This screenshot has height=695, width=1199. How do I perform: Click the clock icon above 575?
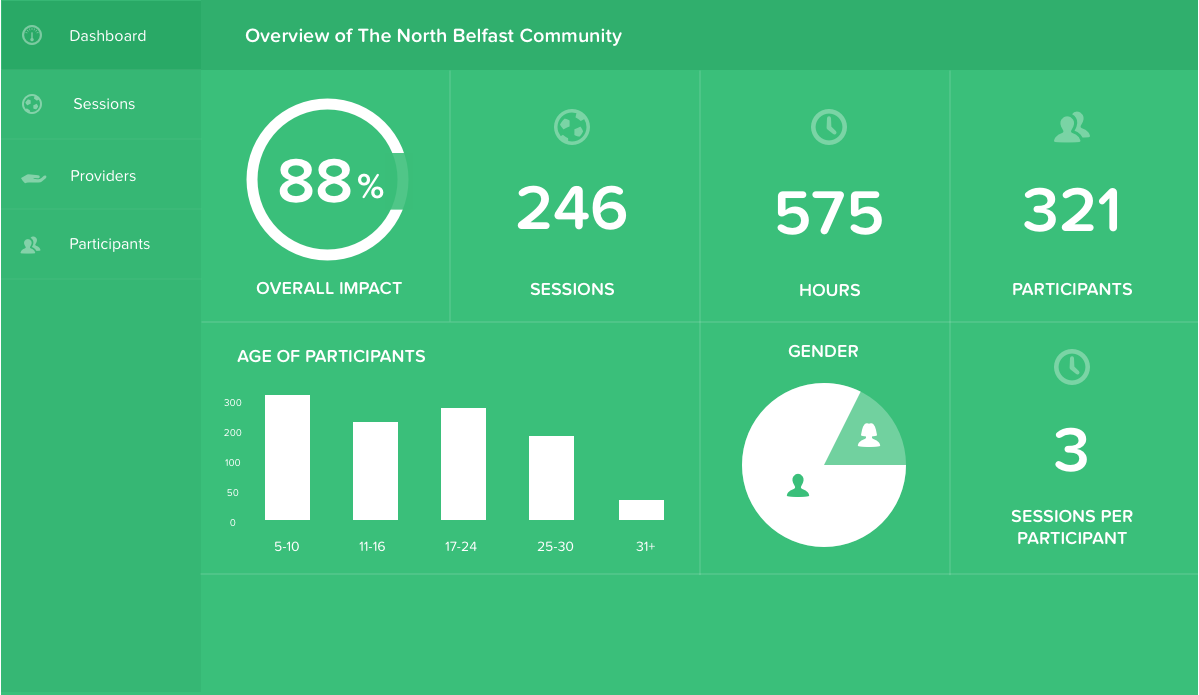(829, 127)
